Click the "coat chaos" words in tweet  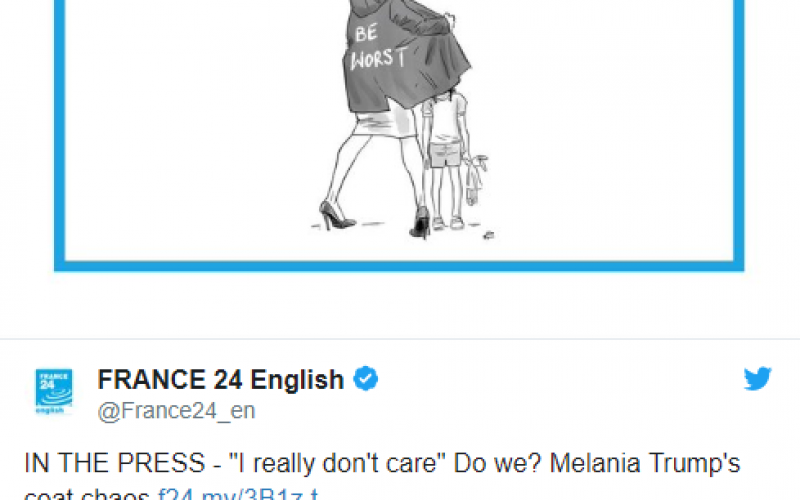point(86,493)
